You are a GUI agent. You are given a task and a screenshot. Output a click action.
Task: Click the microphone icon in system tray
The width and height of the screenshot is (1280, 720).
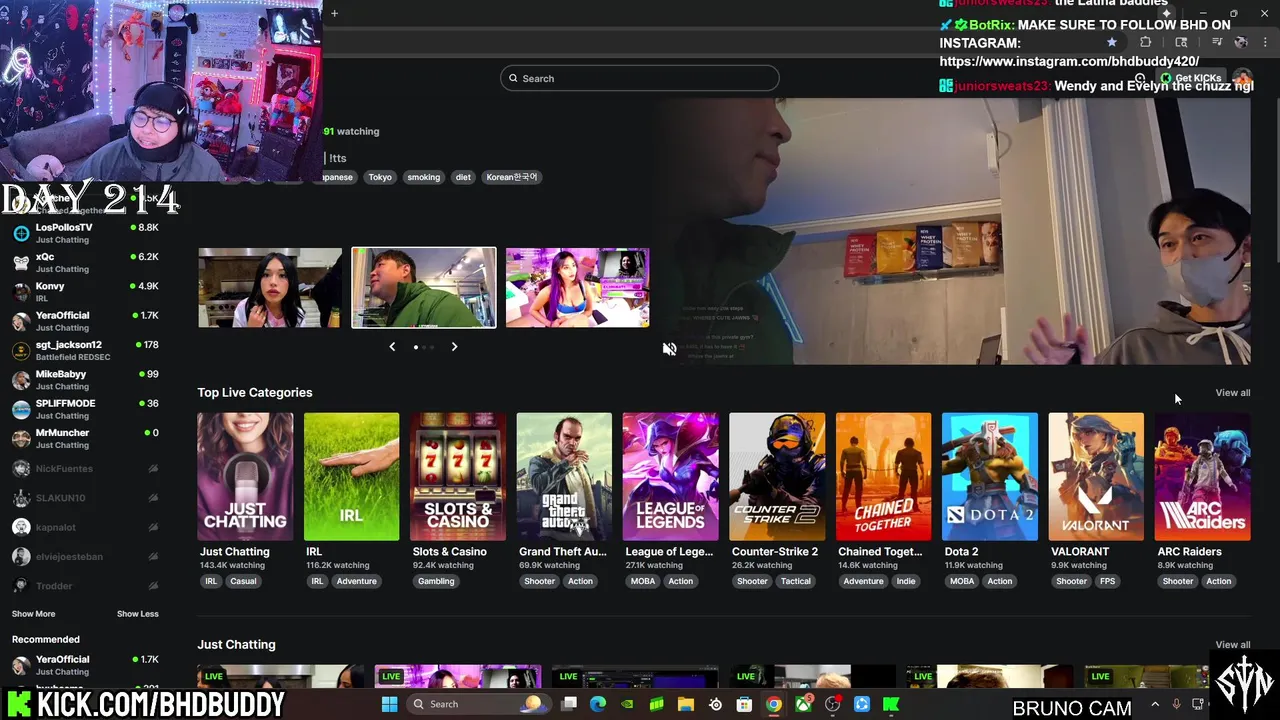pyautogui.click(x=1176, y=704)
